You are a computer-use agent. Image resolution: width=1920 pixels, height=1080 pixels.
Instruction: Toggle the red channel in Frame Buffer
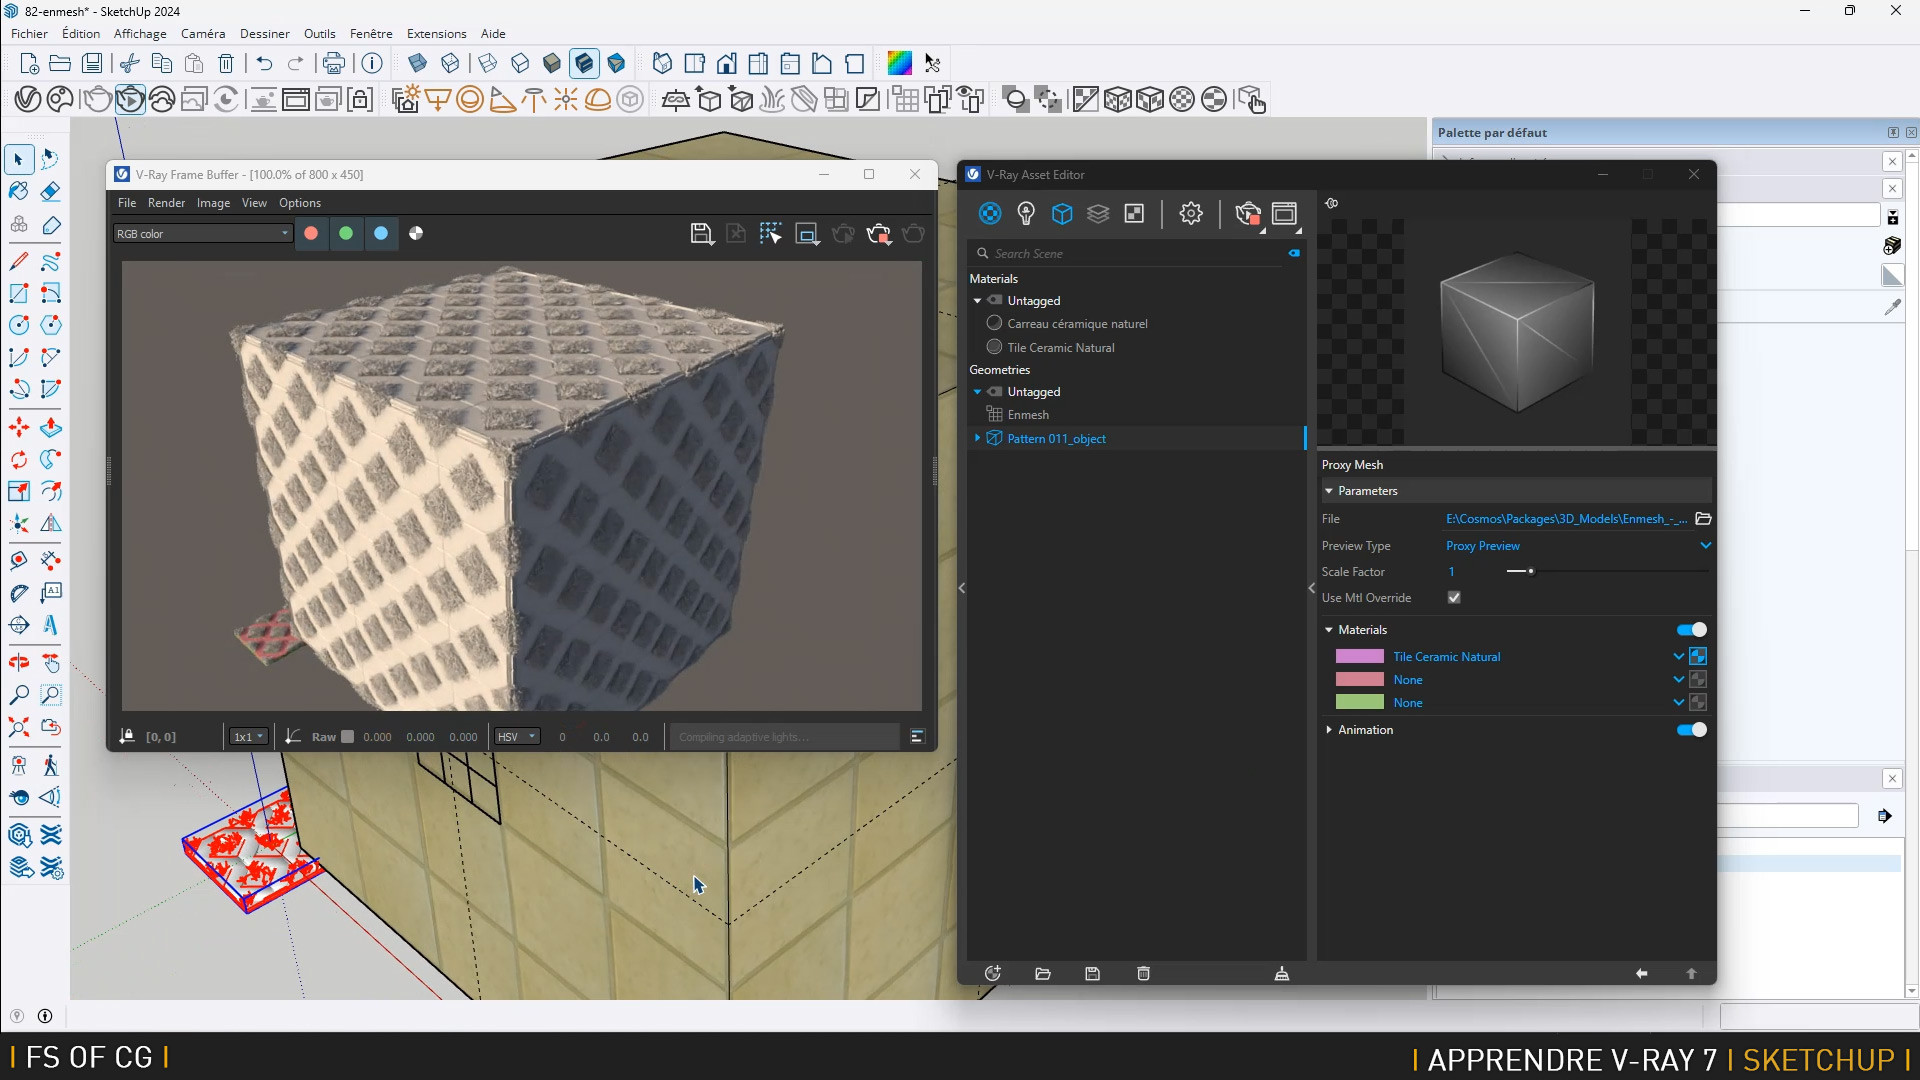(x=311, y=233)
